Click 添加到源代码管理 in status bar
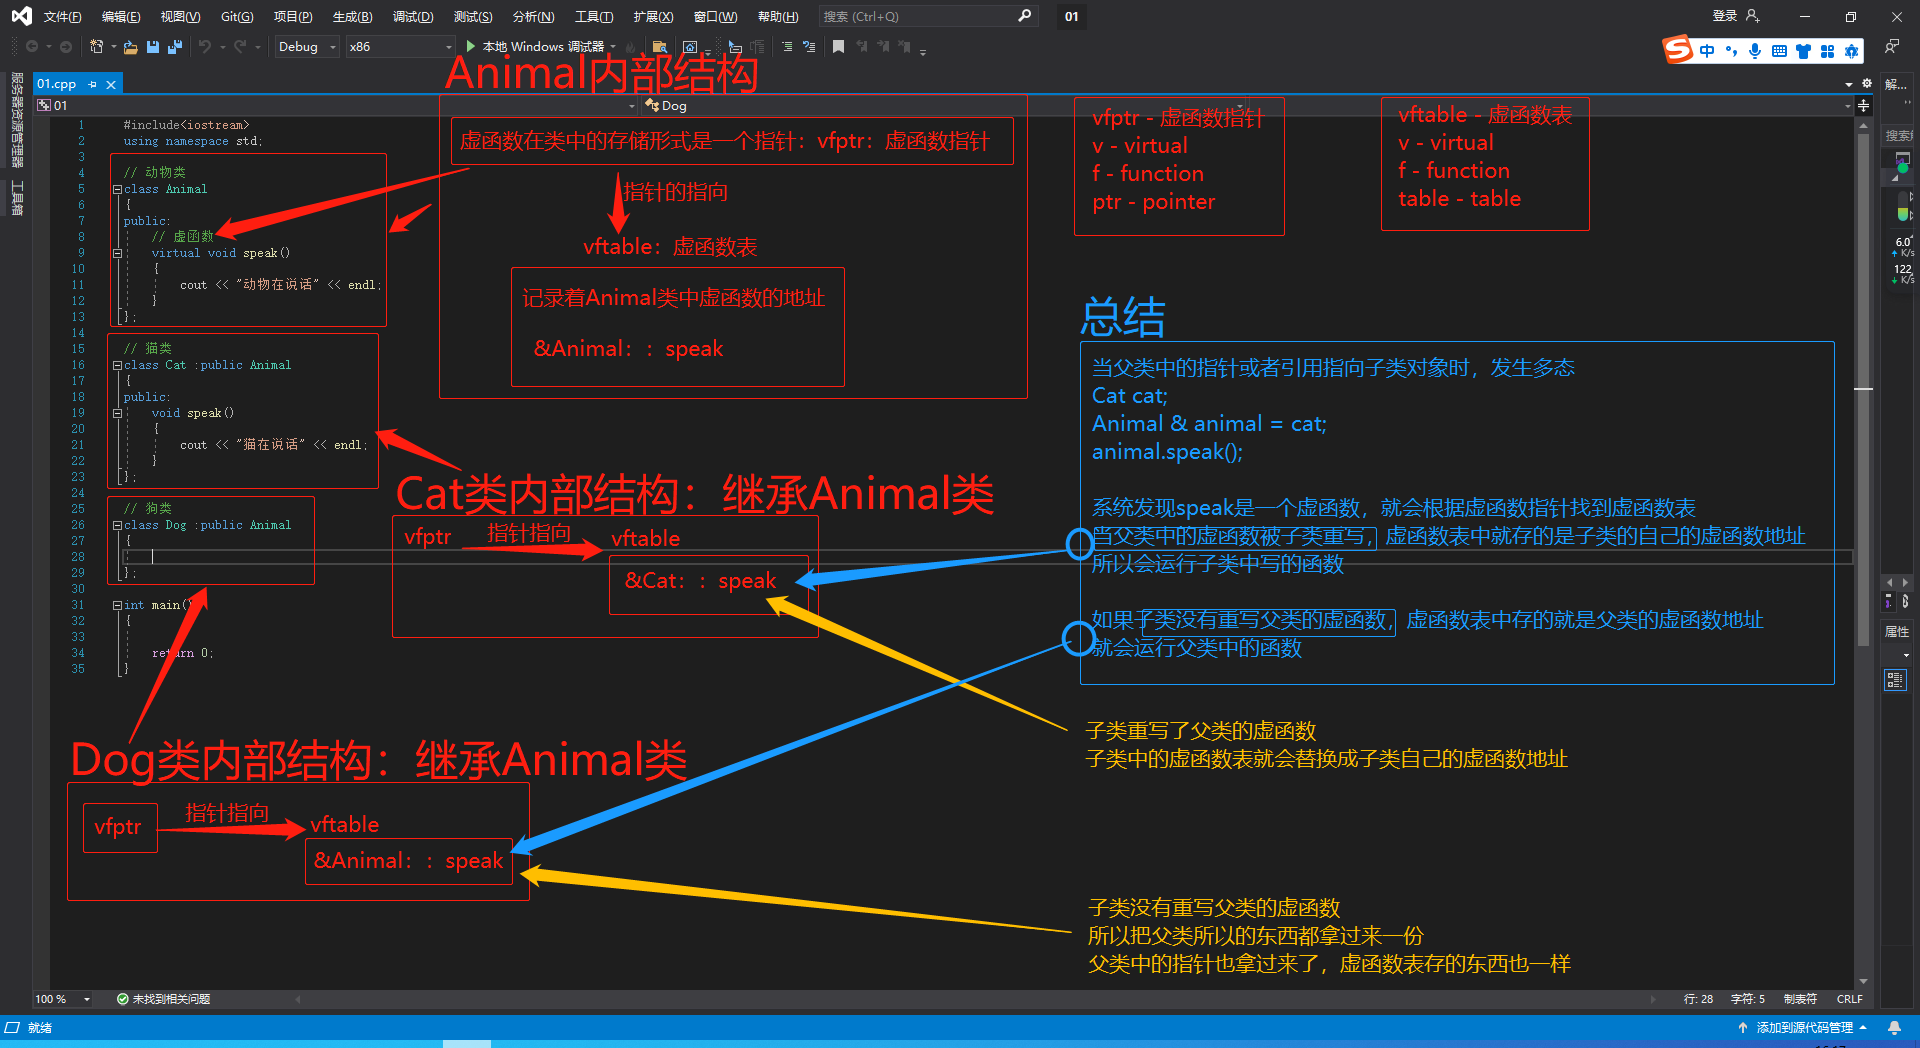The width and height of the screenshot is (1920, 1048). 1804,1027
